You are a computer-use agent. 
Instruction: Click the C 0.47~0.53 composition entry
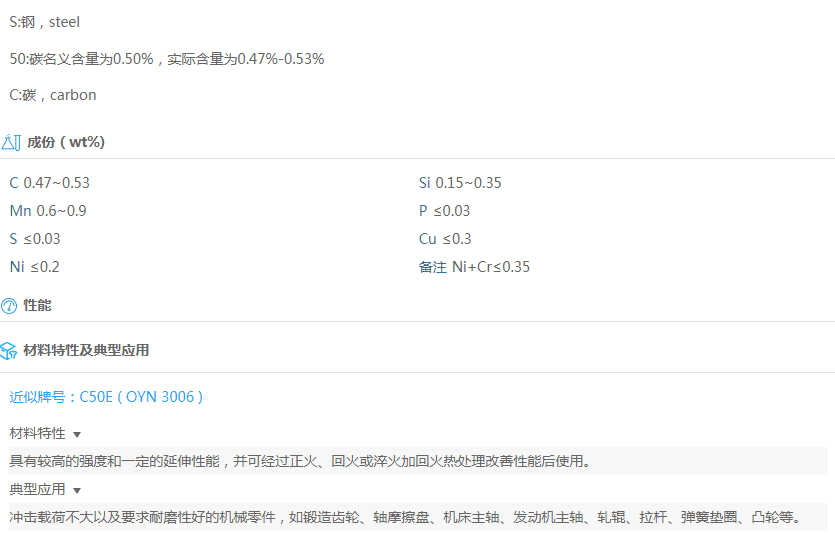pyautogui.click(x=50, y=183)
